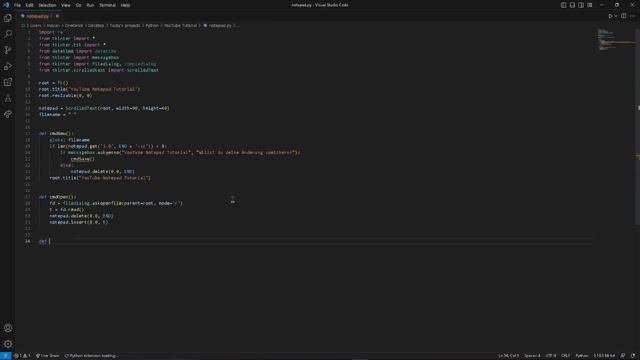This screenshot has height=360, width=640.
Task: Open the Explorer view in activity bar
Action: coord(8,18)
